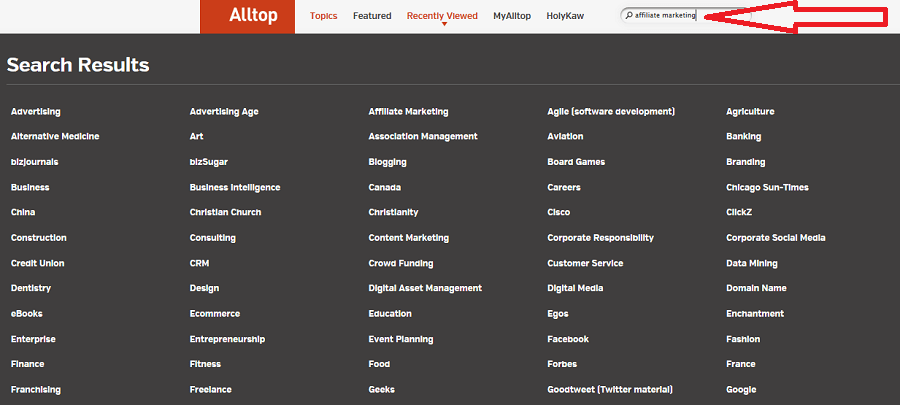This screenshot has width=900, height=405.
Task: Open the Consulting topic
Action: tap(212, 237)
